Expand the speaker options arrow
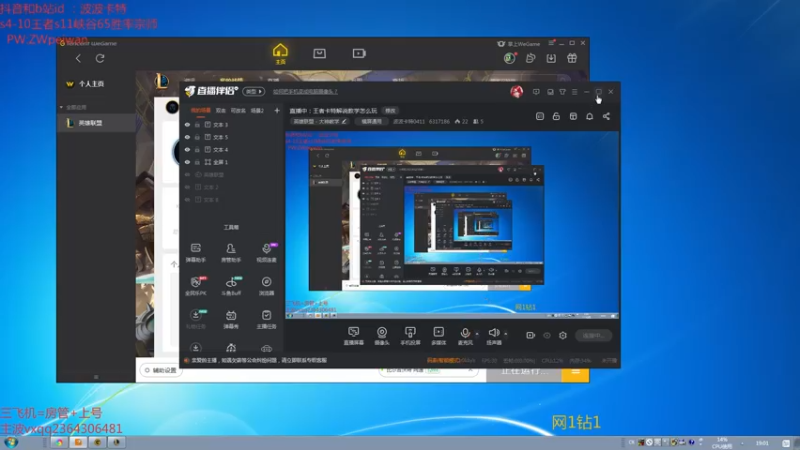 coord(506,334)
